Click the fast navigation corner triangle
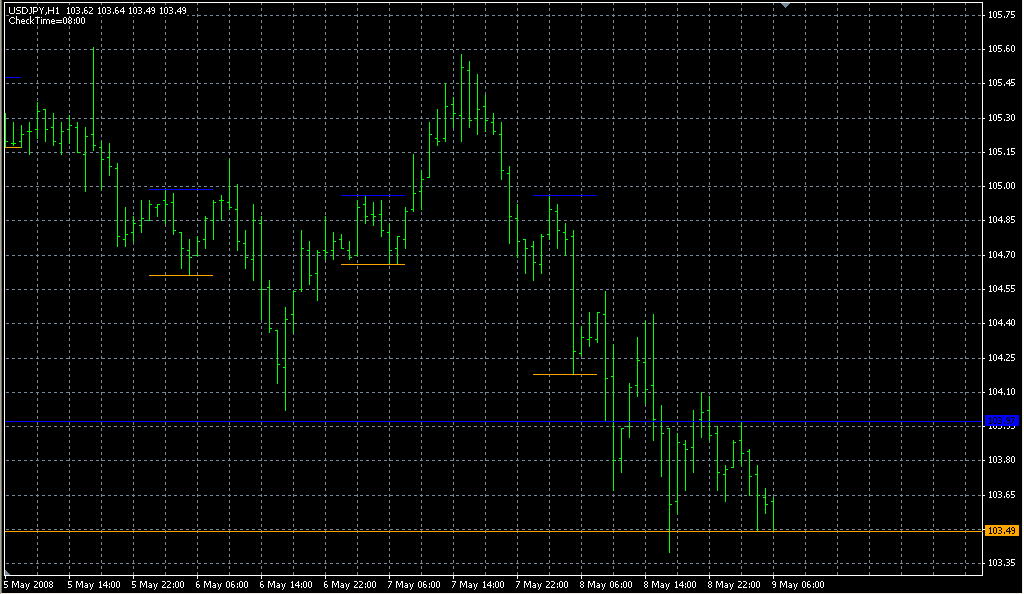Screen dimensions: 1024x594 click(7, 572)
